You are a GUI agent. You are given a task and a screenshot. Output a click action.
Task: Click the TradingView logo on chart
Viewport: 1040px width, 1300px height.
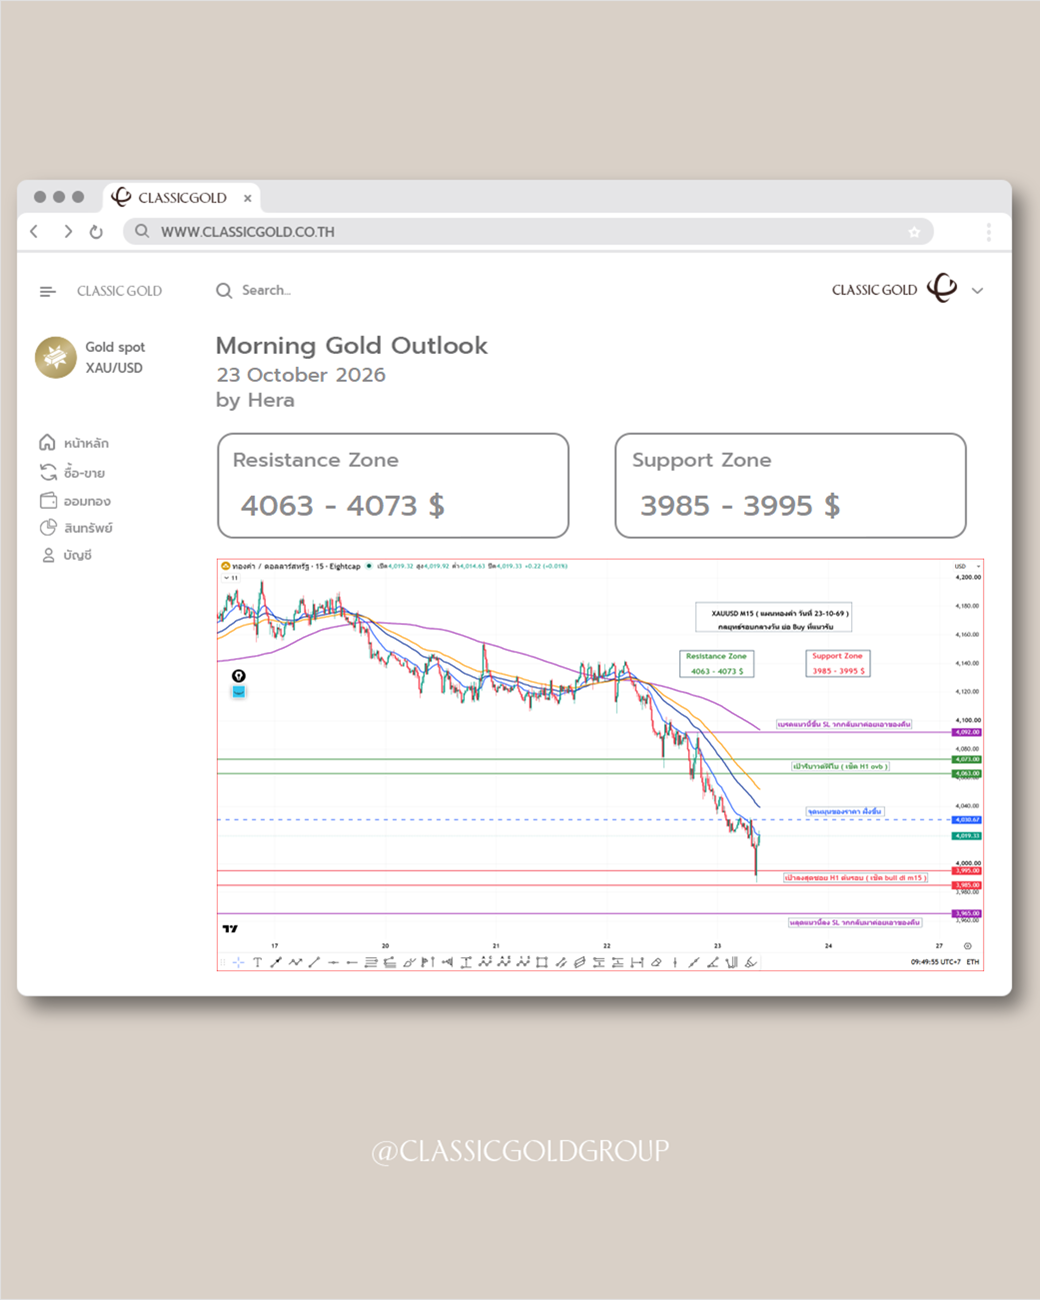(230, 929)
